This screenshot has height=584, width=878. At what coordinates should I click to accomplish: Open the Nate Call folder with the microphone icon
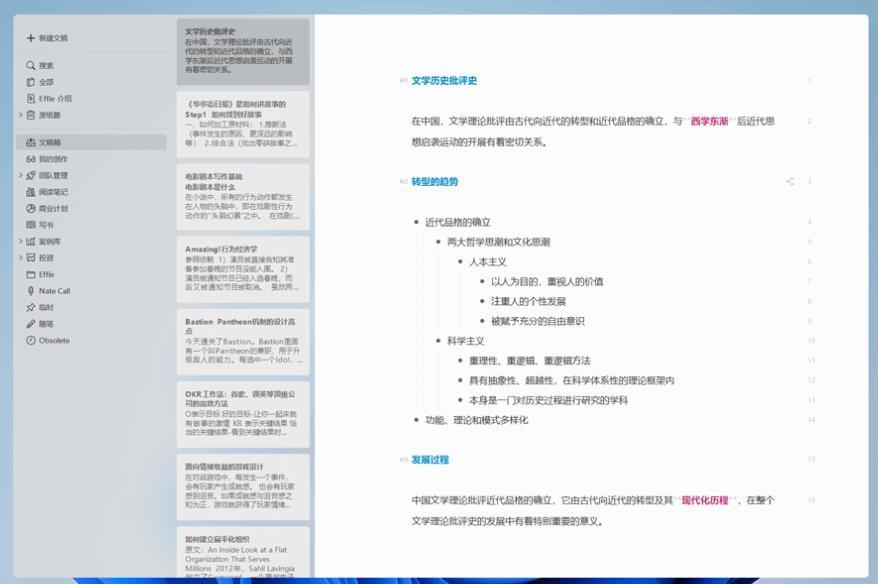[48, 291]
